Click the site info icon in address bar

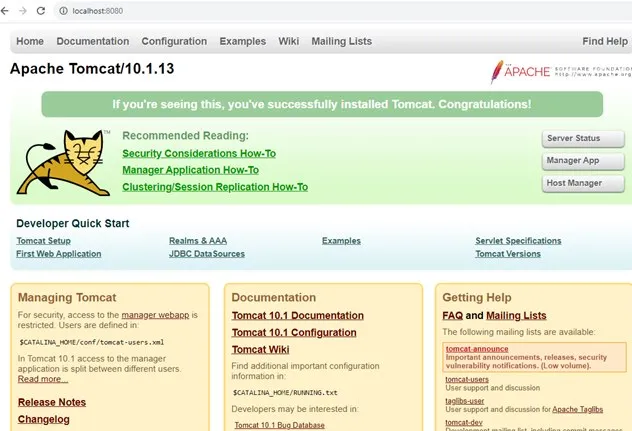point(63,11)
